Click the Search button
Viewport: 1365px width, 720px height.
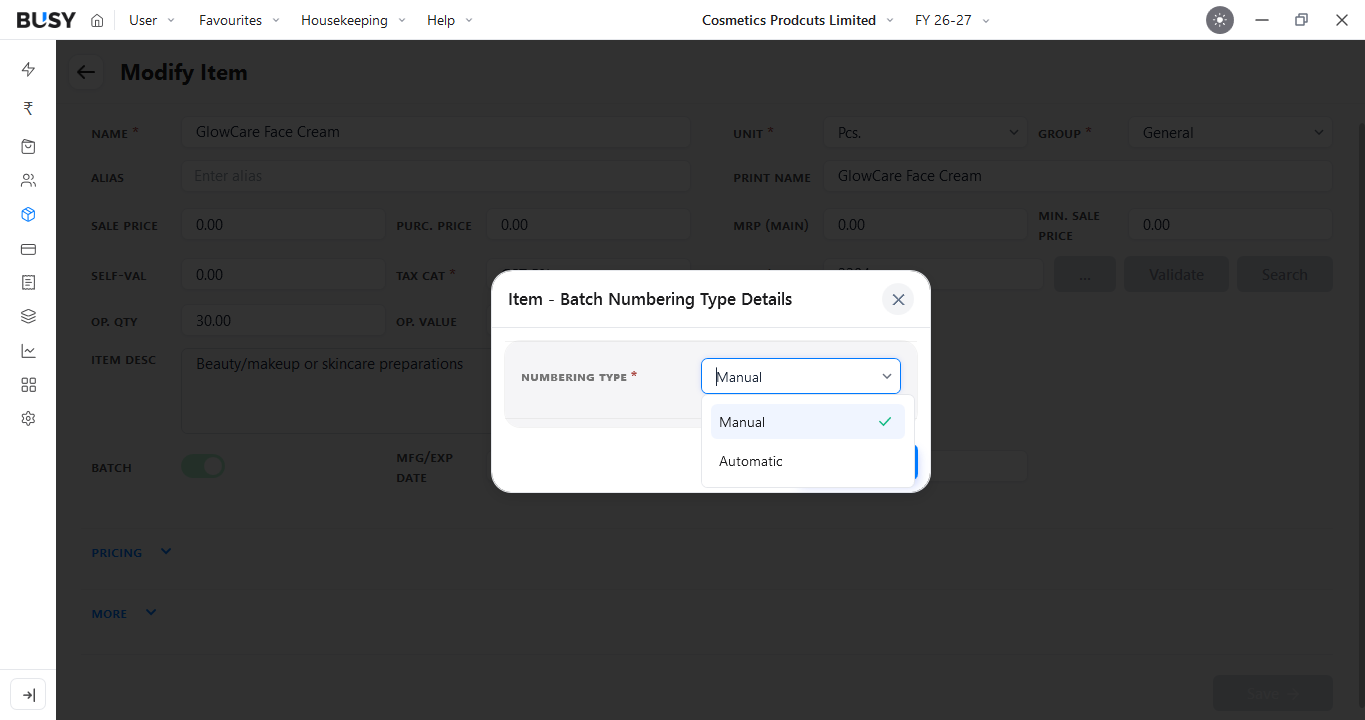coord(1285,274)
